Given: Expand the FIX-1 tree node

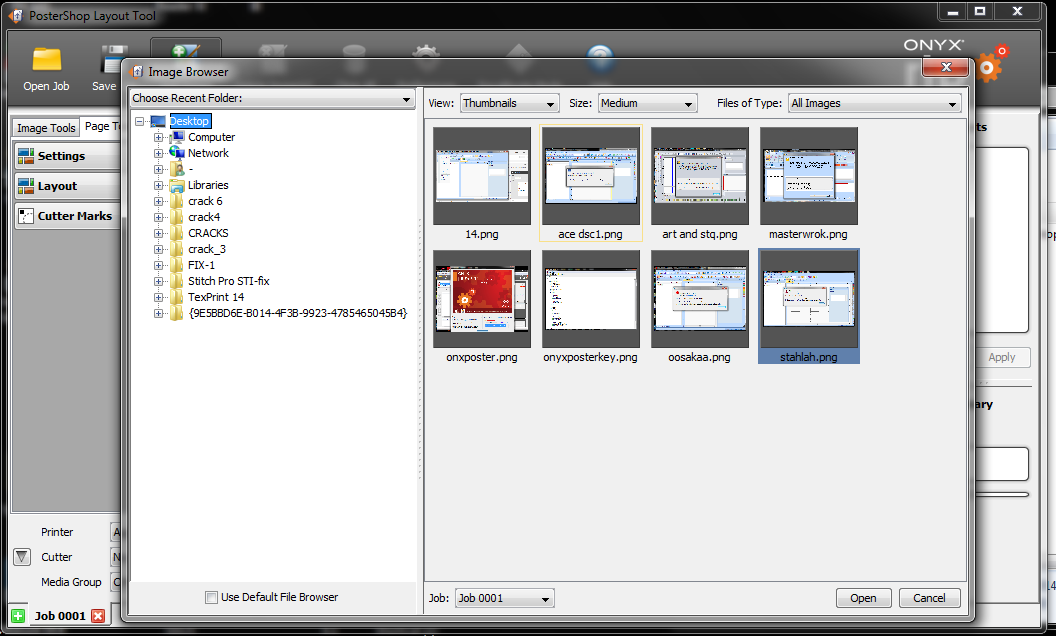Looking at the screenshot, I should (x=158, y=265).
